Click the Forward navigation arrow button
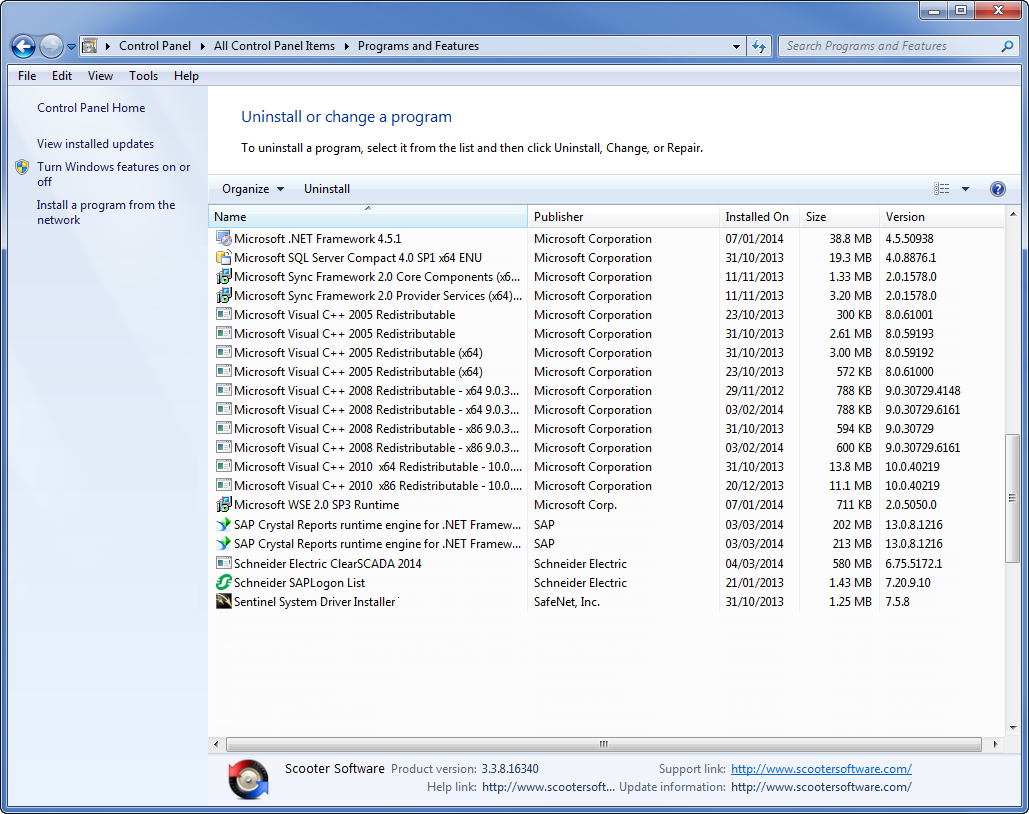Image resolution: width=1029 pixels, height=814 pixels. 51,46
